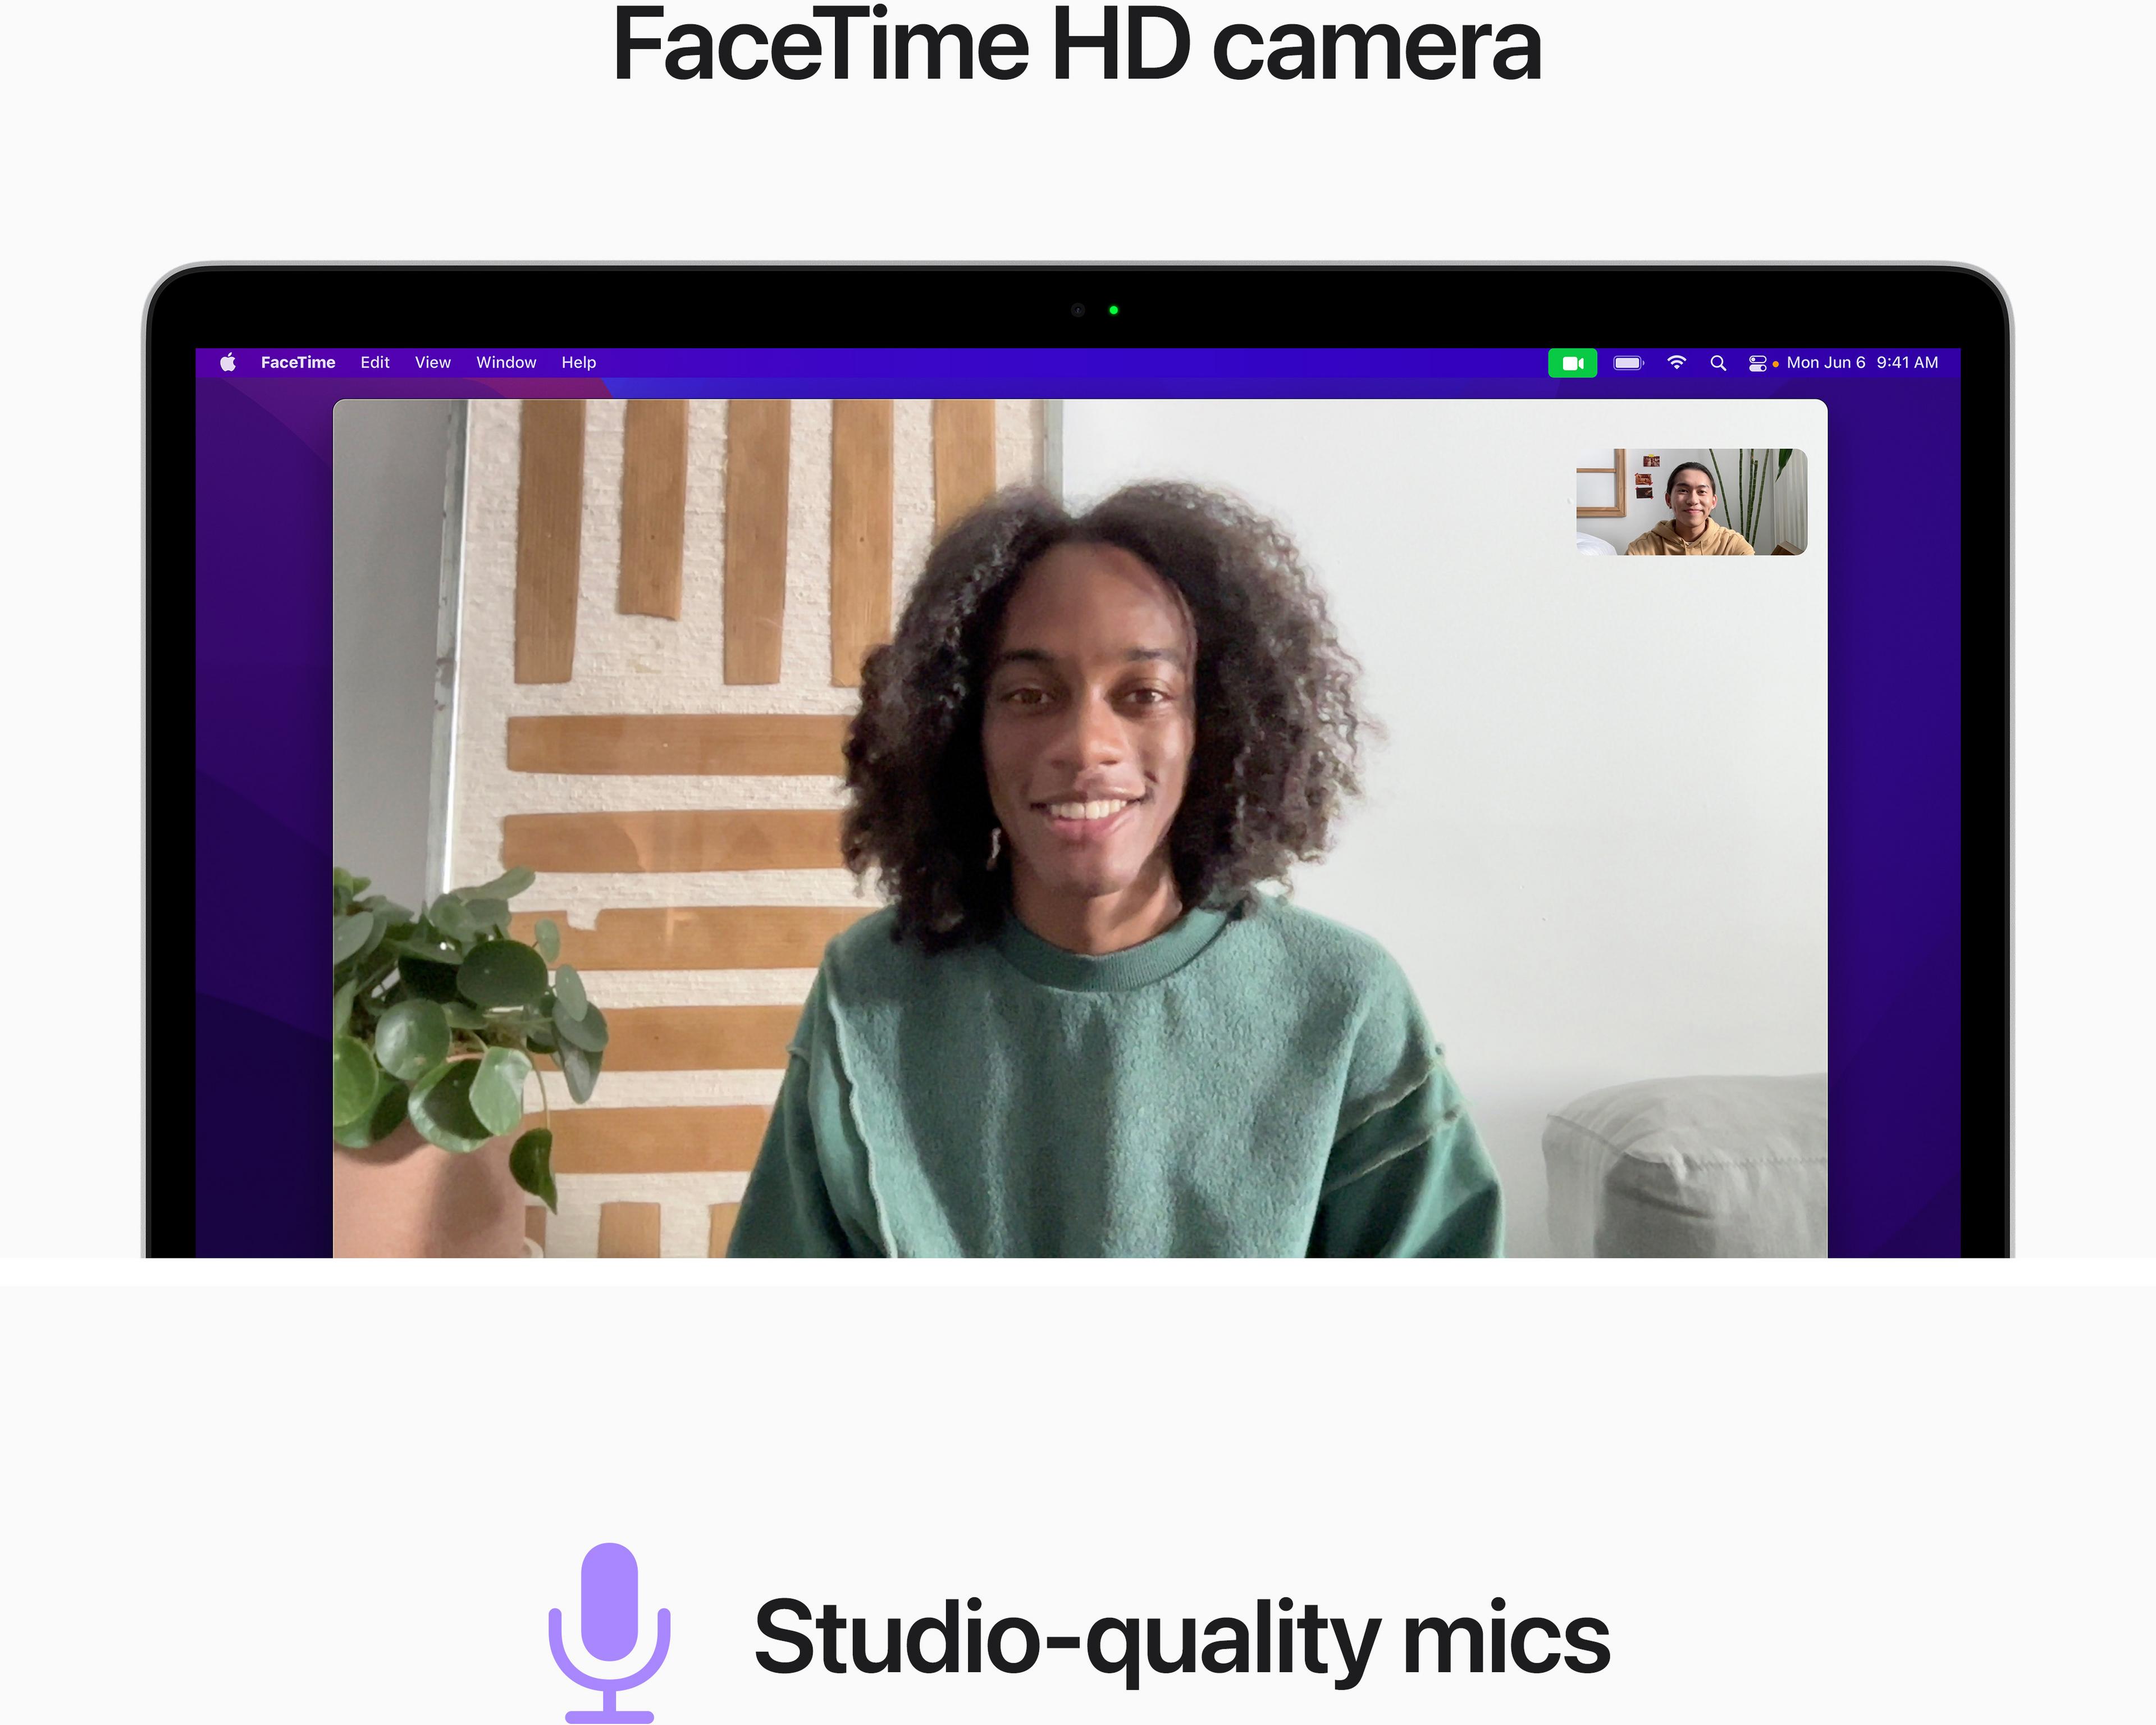
Task: Open the FaceTime app menu
Action: coord(297,362)
